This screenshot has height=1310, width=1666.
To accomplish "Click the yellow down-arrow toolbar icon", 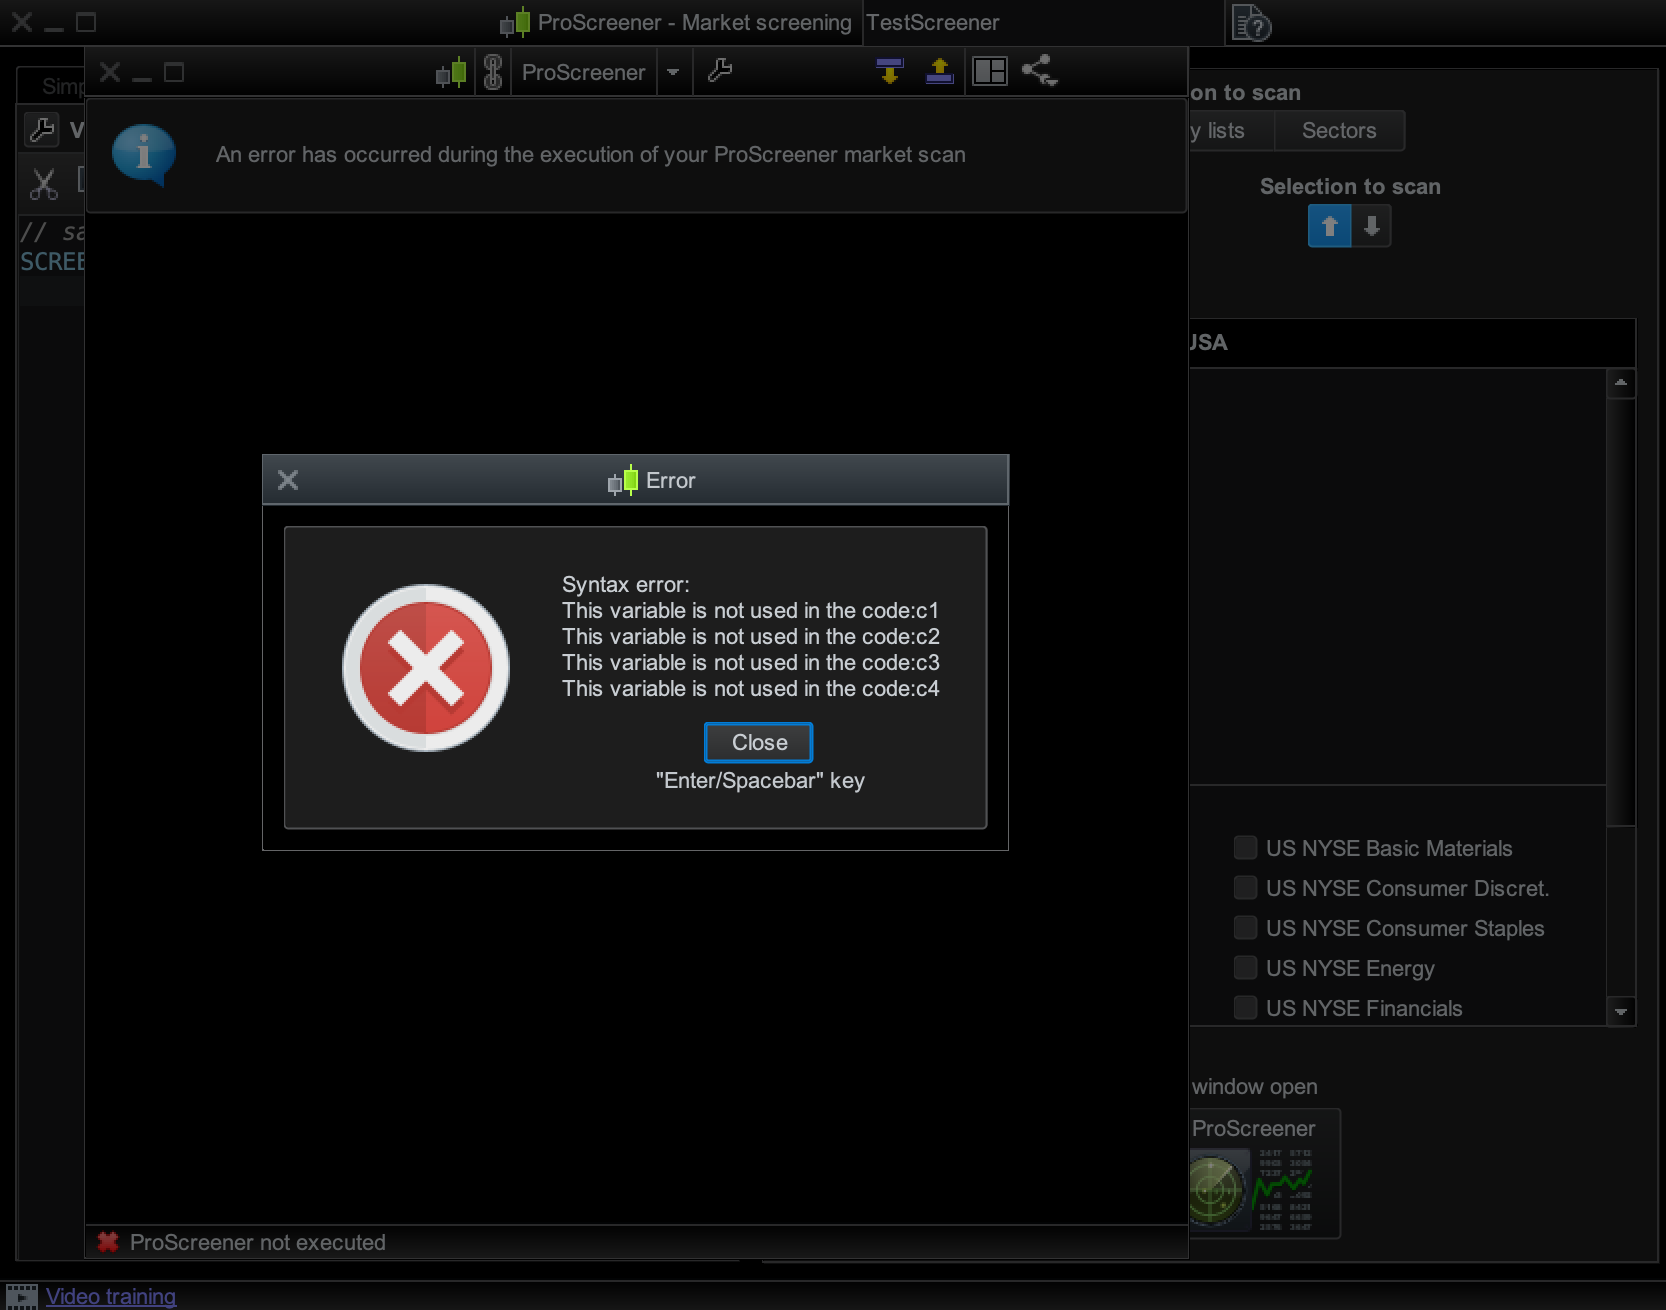I will point(889,71).
